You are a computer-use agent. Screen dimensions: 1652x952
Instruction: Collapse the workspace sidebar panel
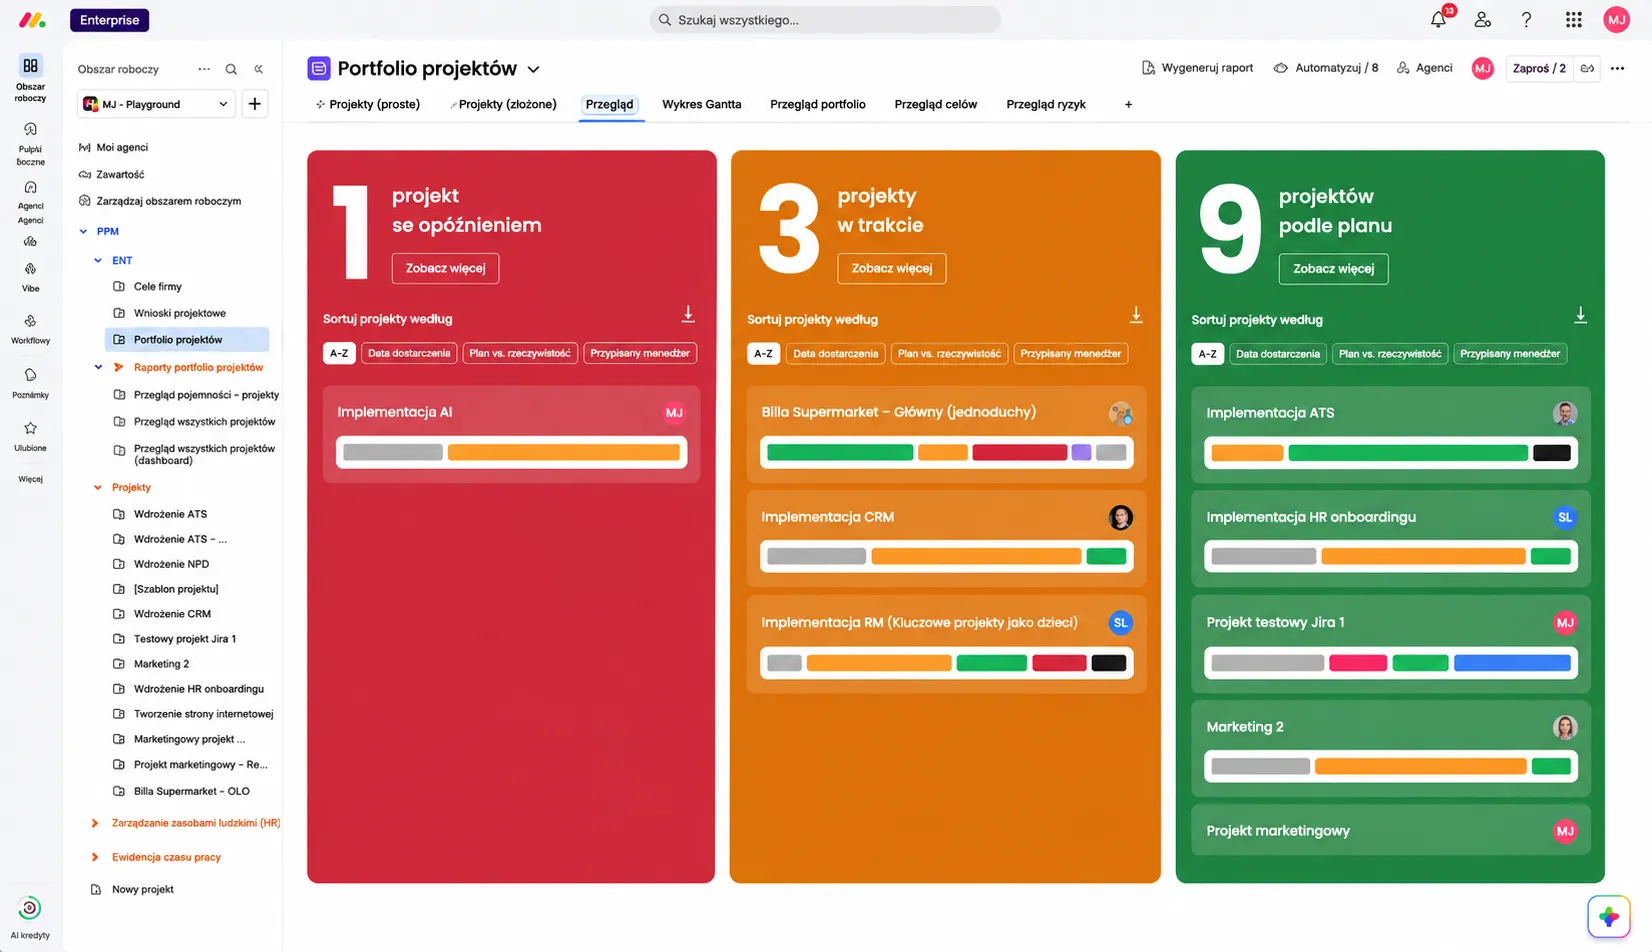pyautogui.click(x=259, y=69)
